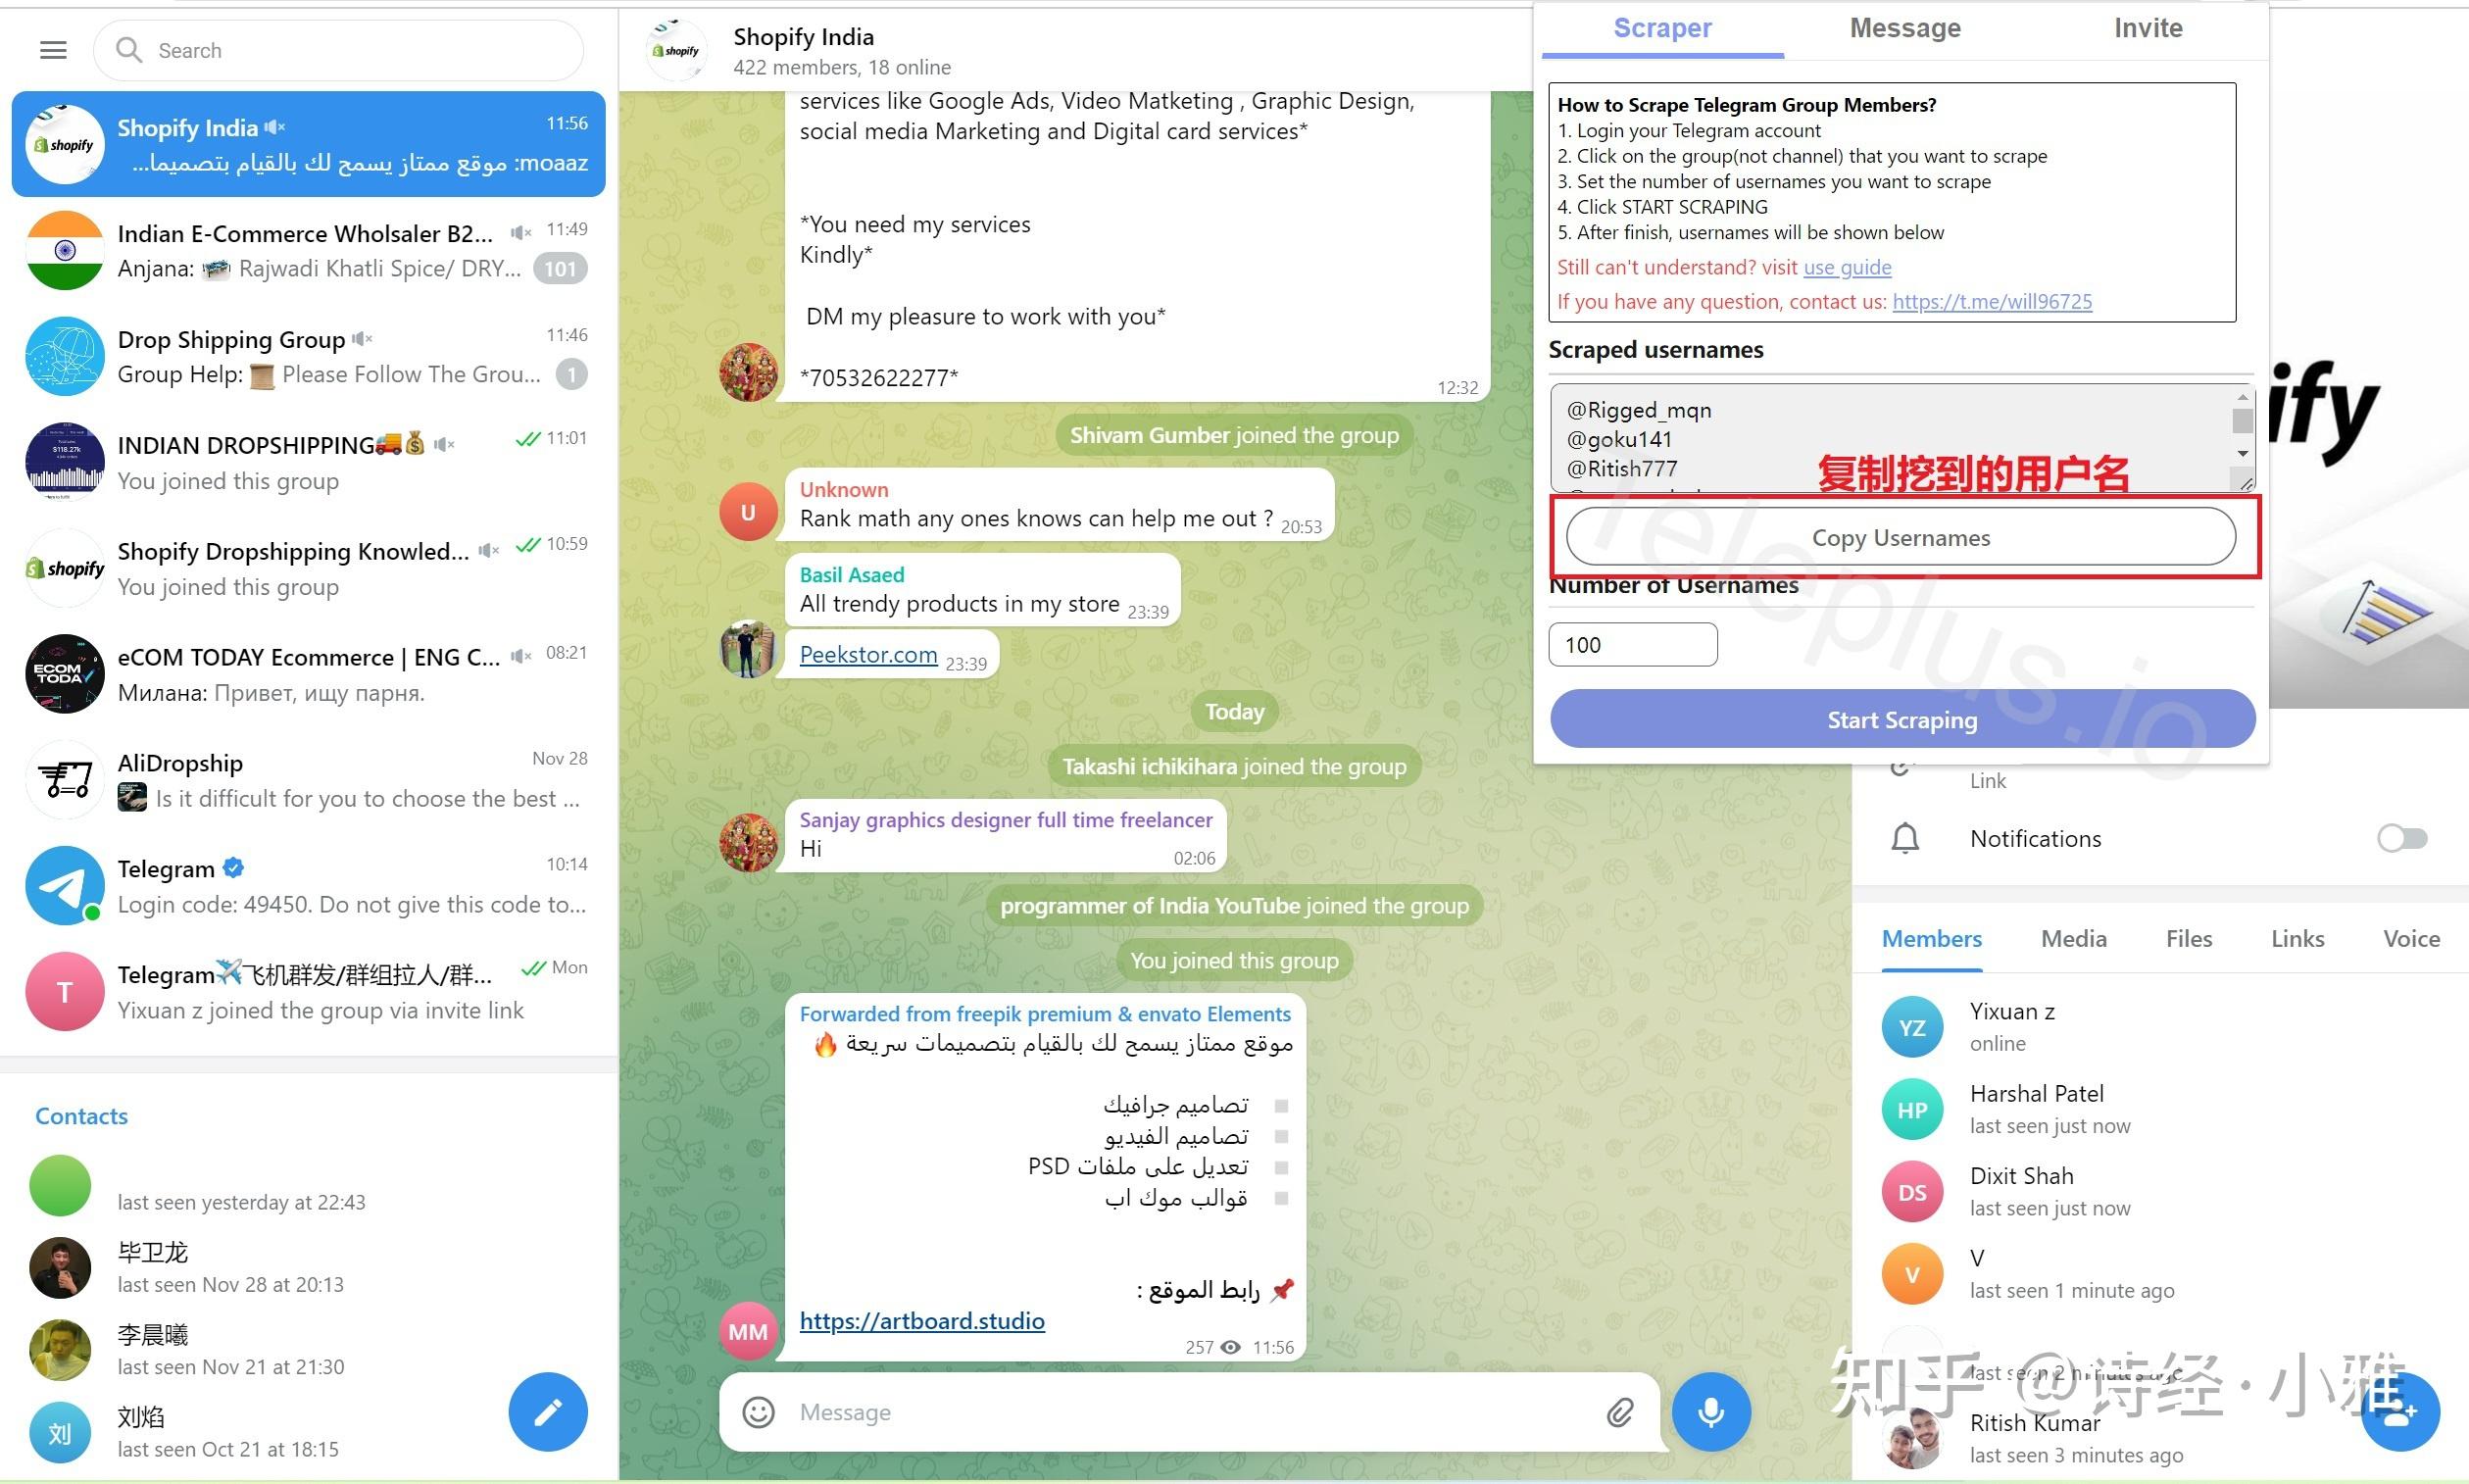Click contact link t.me/will96725
2469x1484 pixels.
point(1993,300)
